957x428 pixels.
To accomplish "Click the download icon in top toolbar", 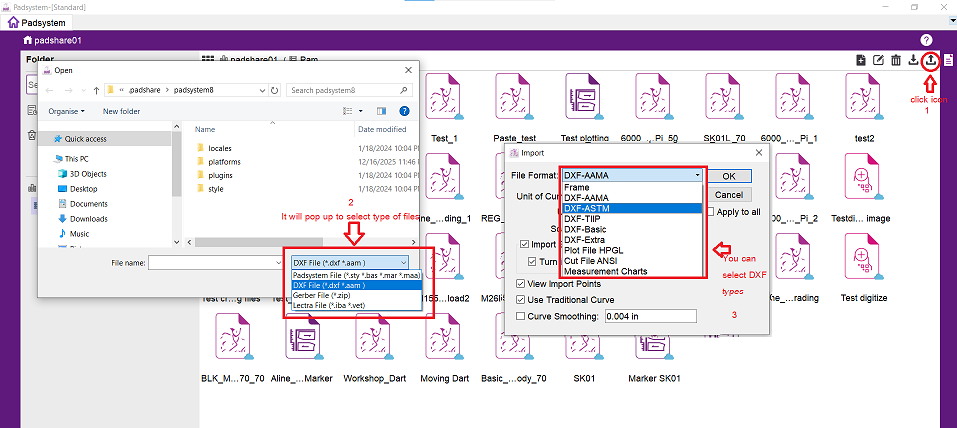I will (x=913, y=60).
